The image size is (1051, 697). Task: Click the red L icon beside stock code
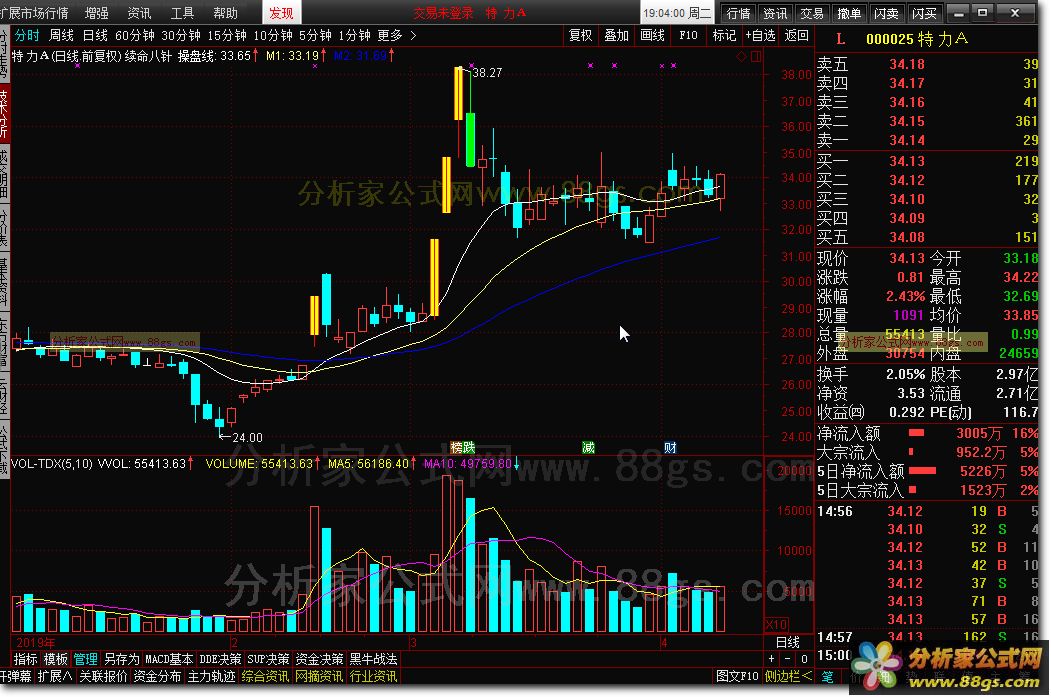click(x=841, y=40)
